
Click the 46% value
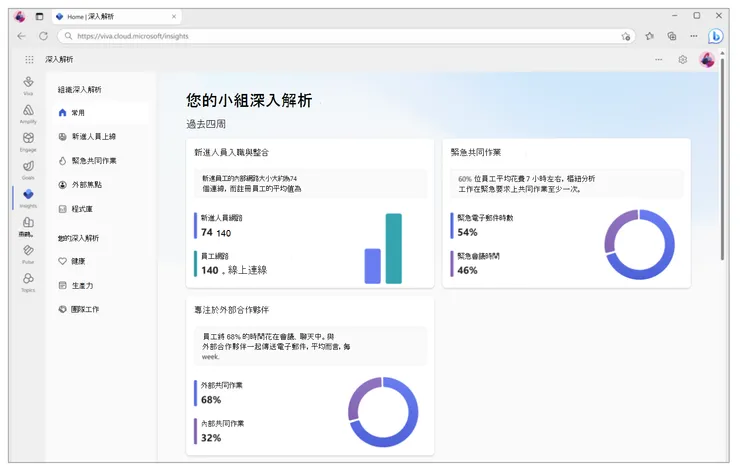coord(467,270)
